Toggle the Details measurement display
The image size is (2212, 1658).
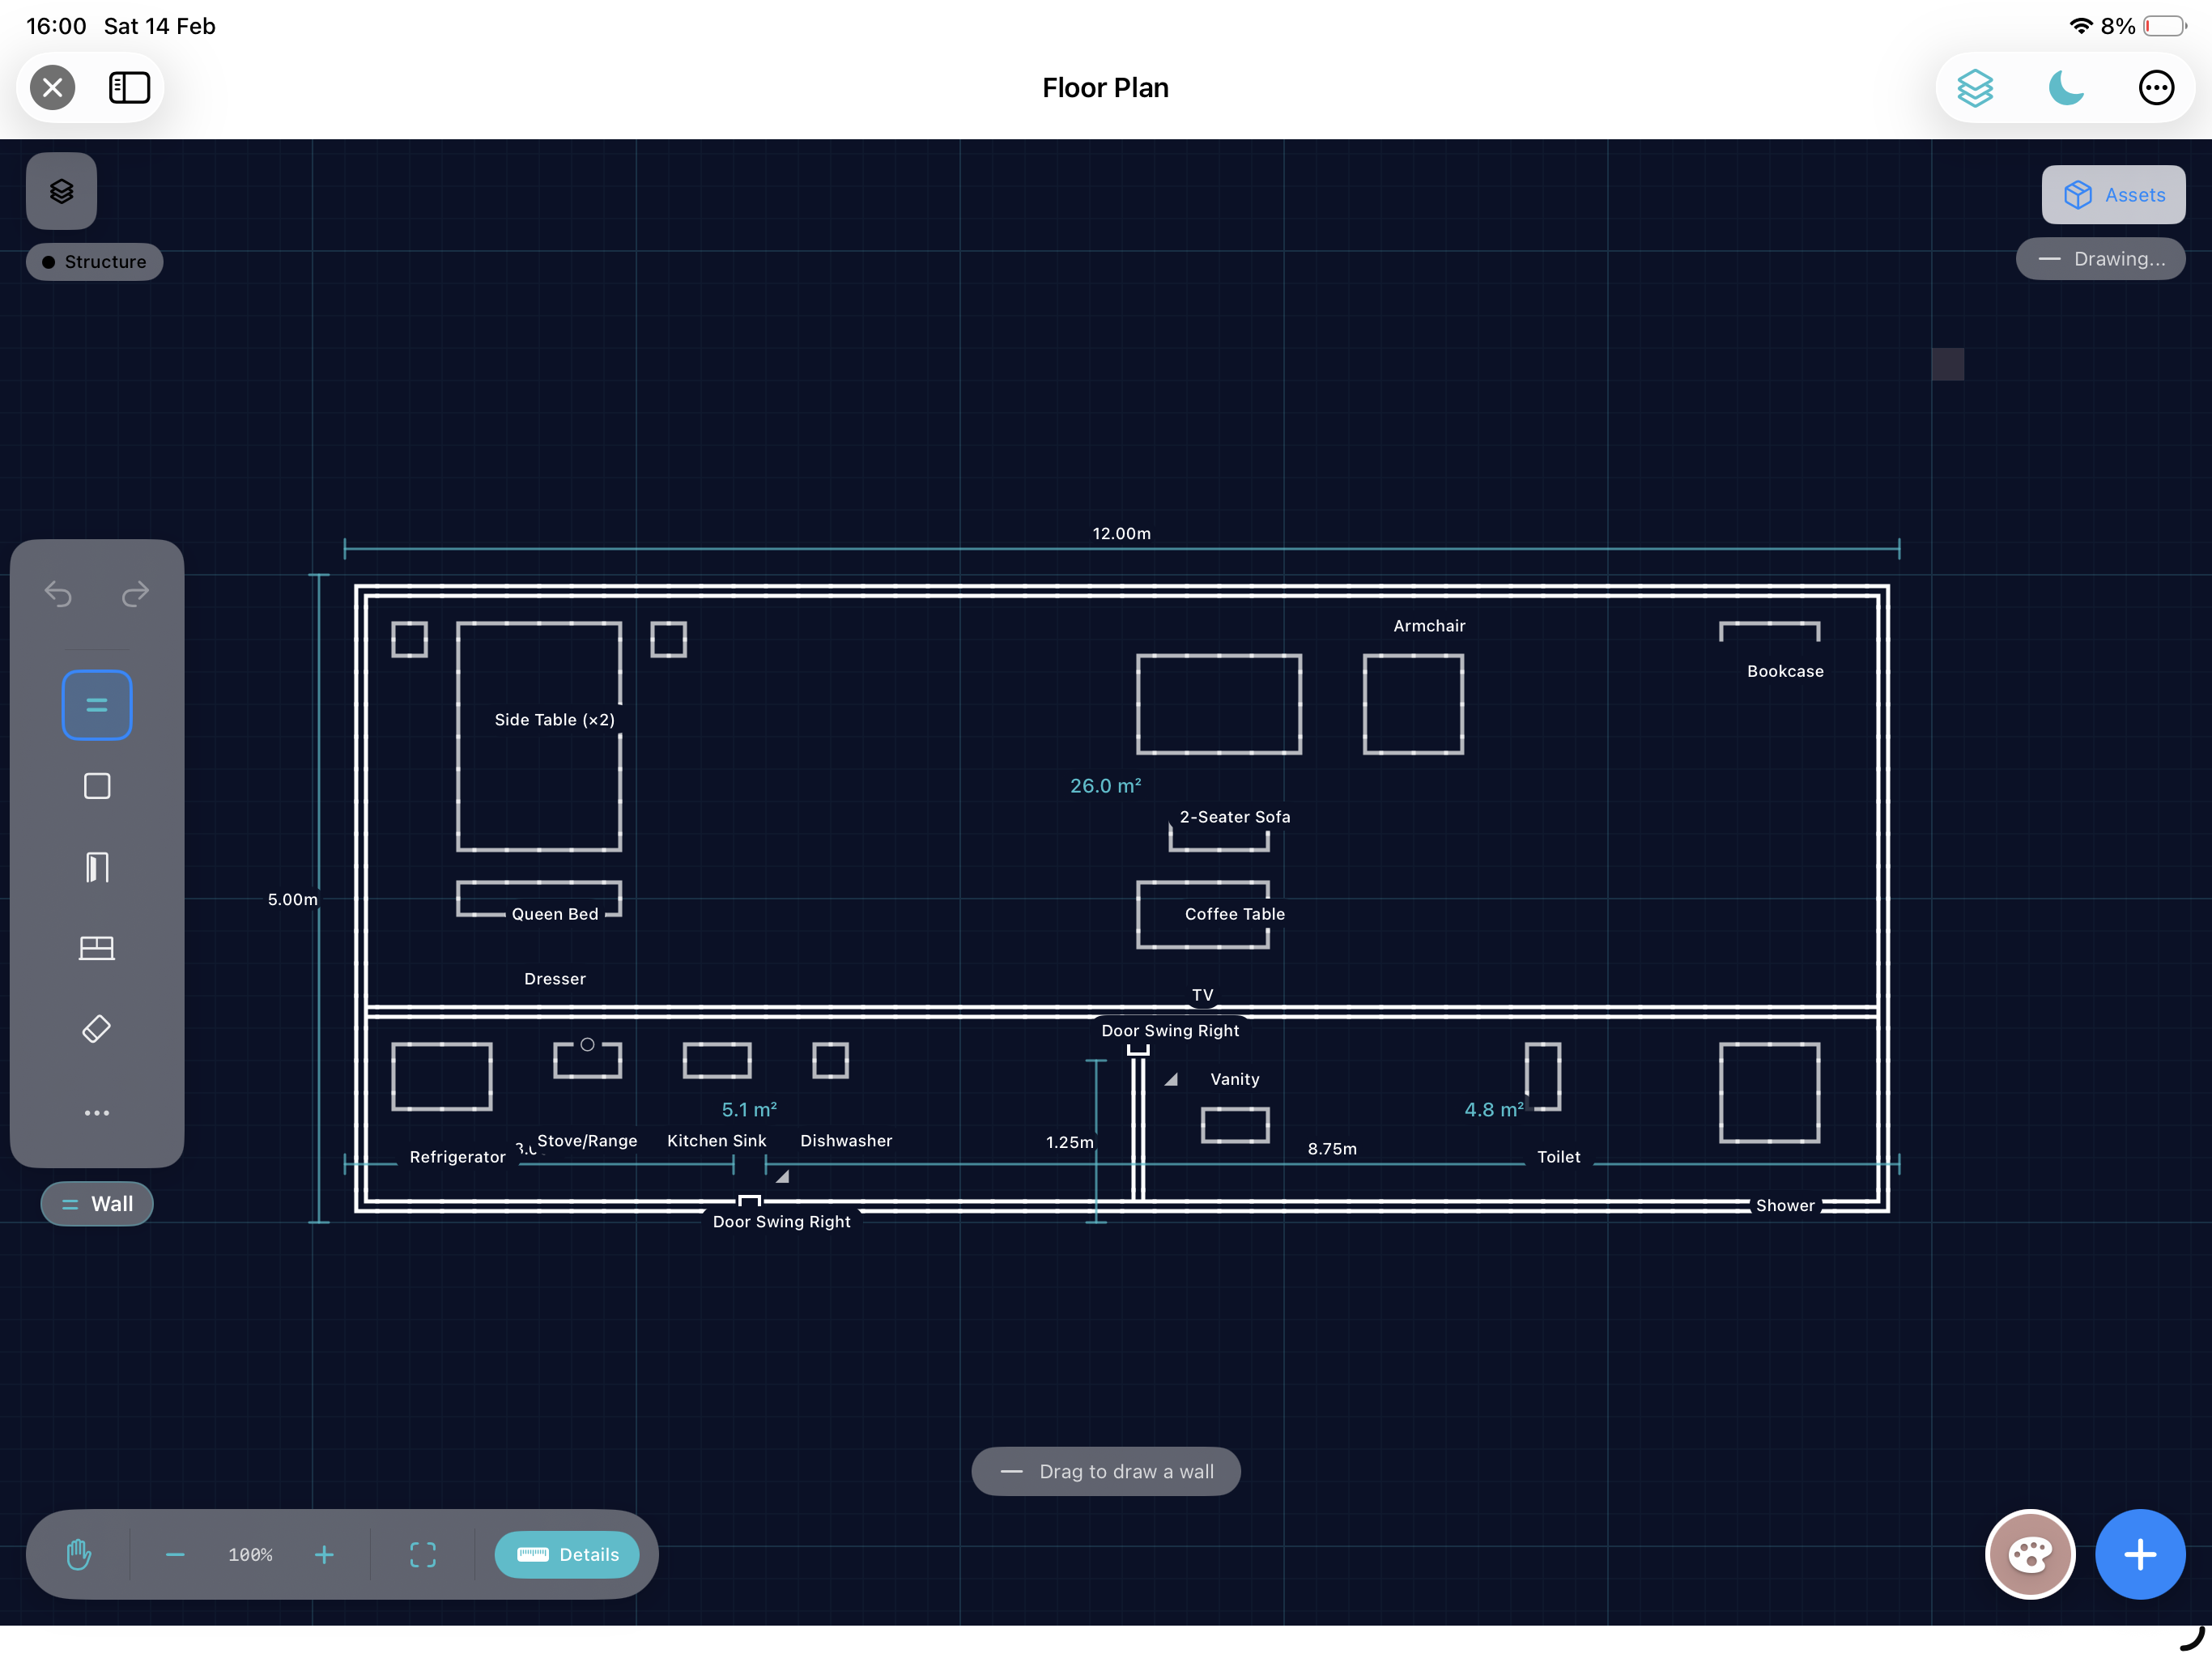tap(567, 1554)
